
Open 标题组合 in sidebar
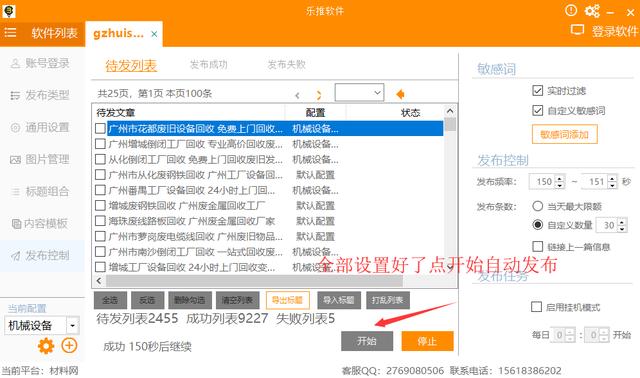[x=40, y=191]
